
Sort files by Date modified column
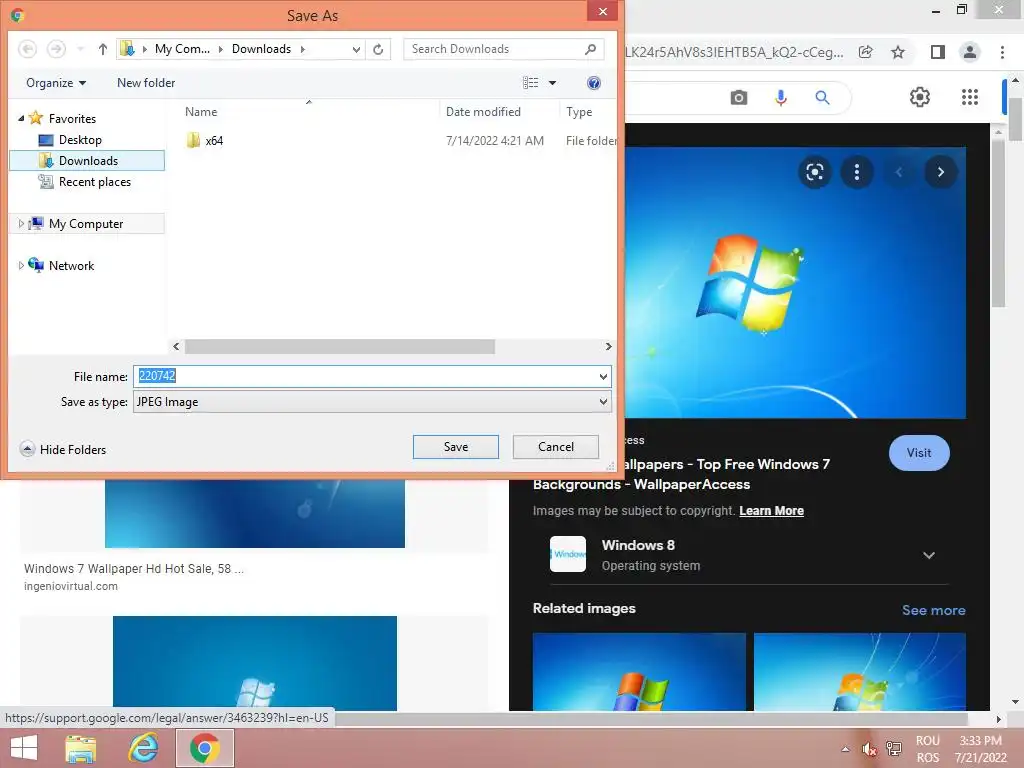483,112
